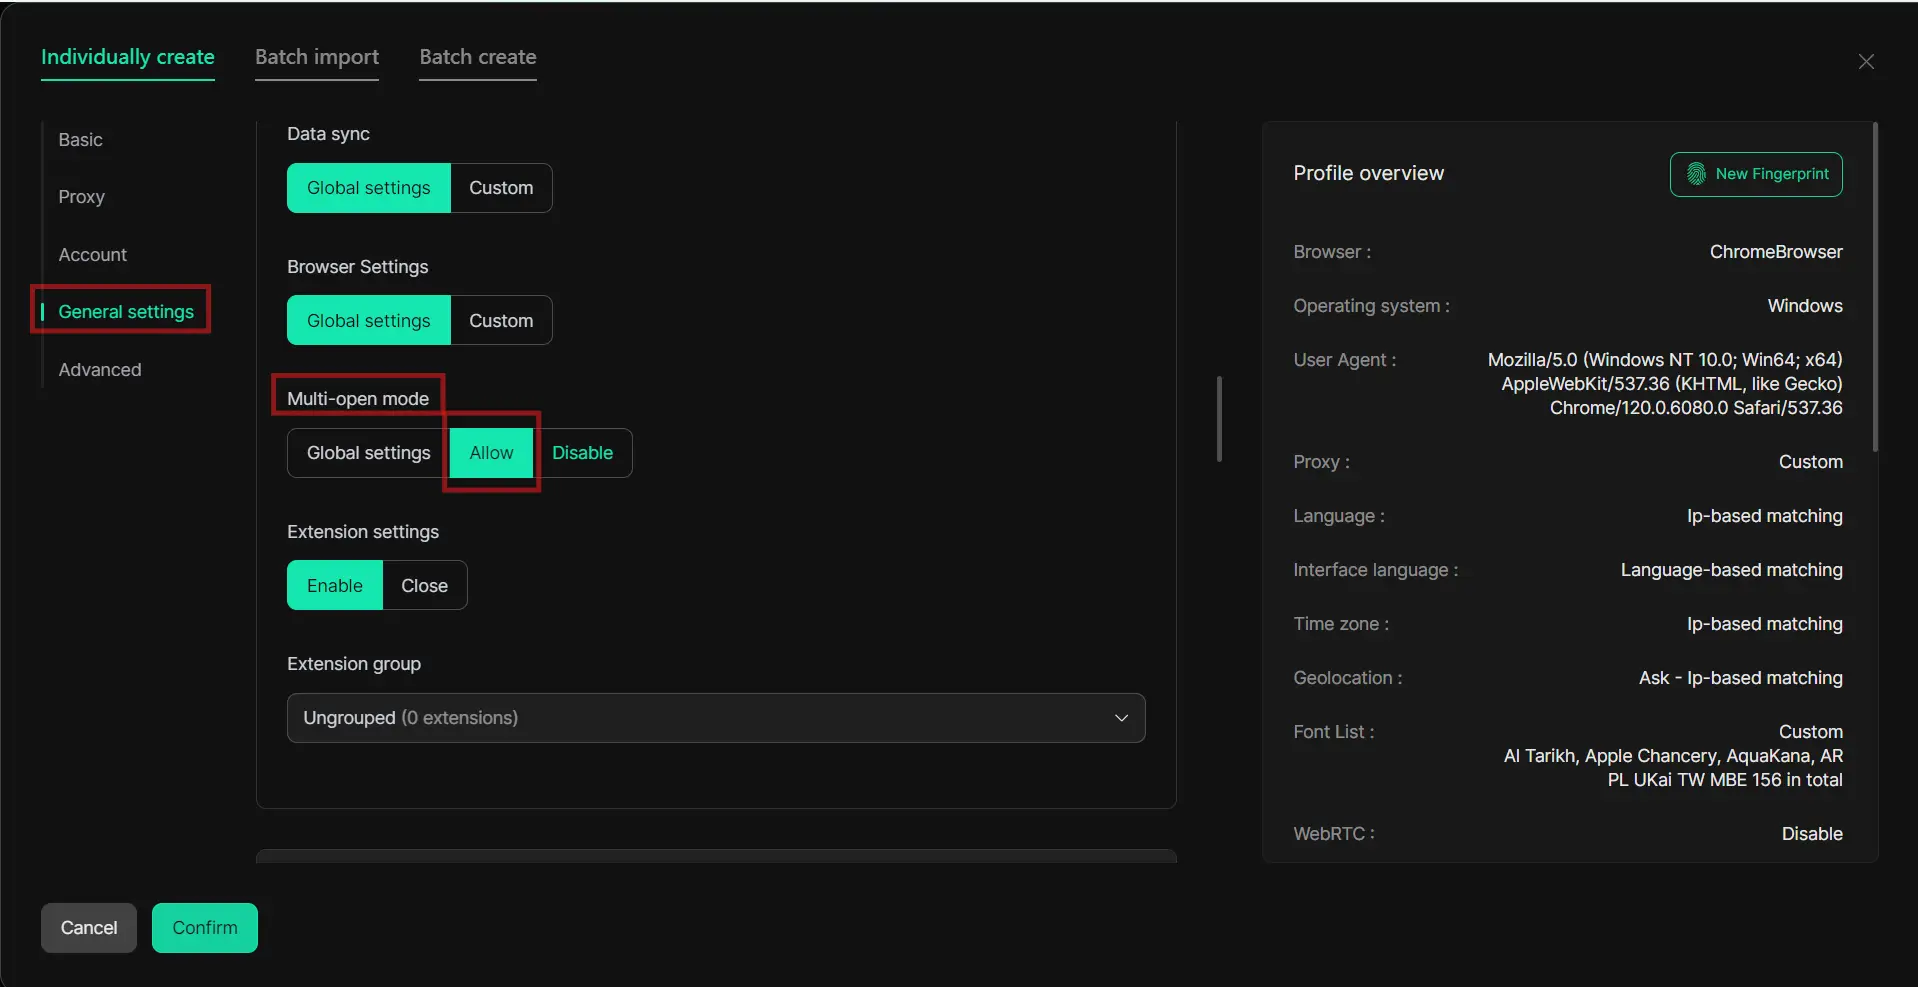The width and height of the screenshot is (1918, 987).
Task: Select the Account sidebar item
Action: (93, 255)
